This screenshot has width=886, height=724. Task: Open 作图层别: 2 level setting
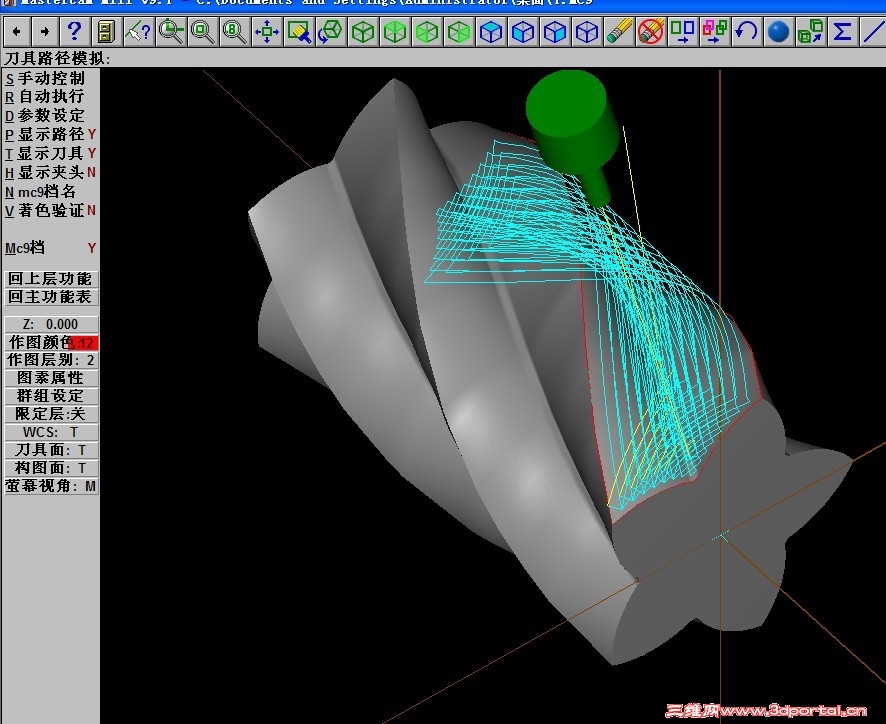point(51,360)
